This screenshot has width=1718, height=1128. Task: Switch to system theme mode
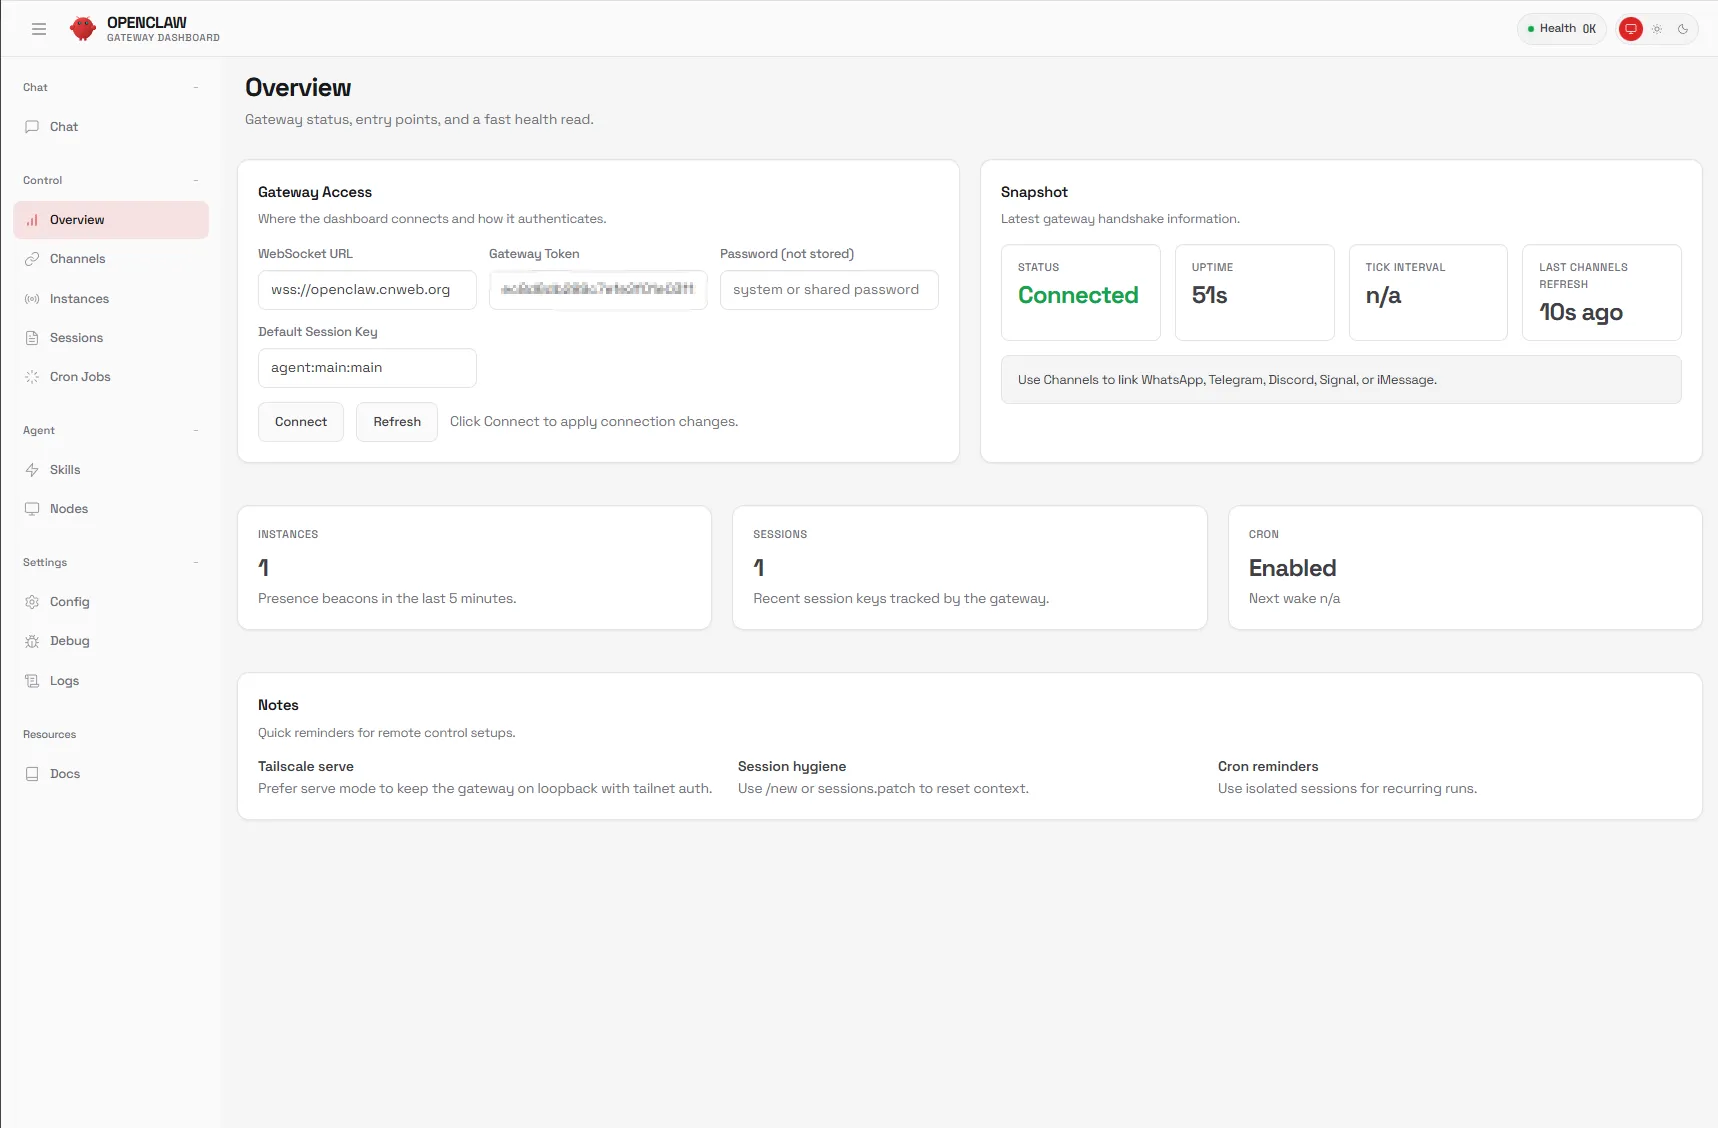[1630, 29]
